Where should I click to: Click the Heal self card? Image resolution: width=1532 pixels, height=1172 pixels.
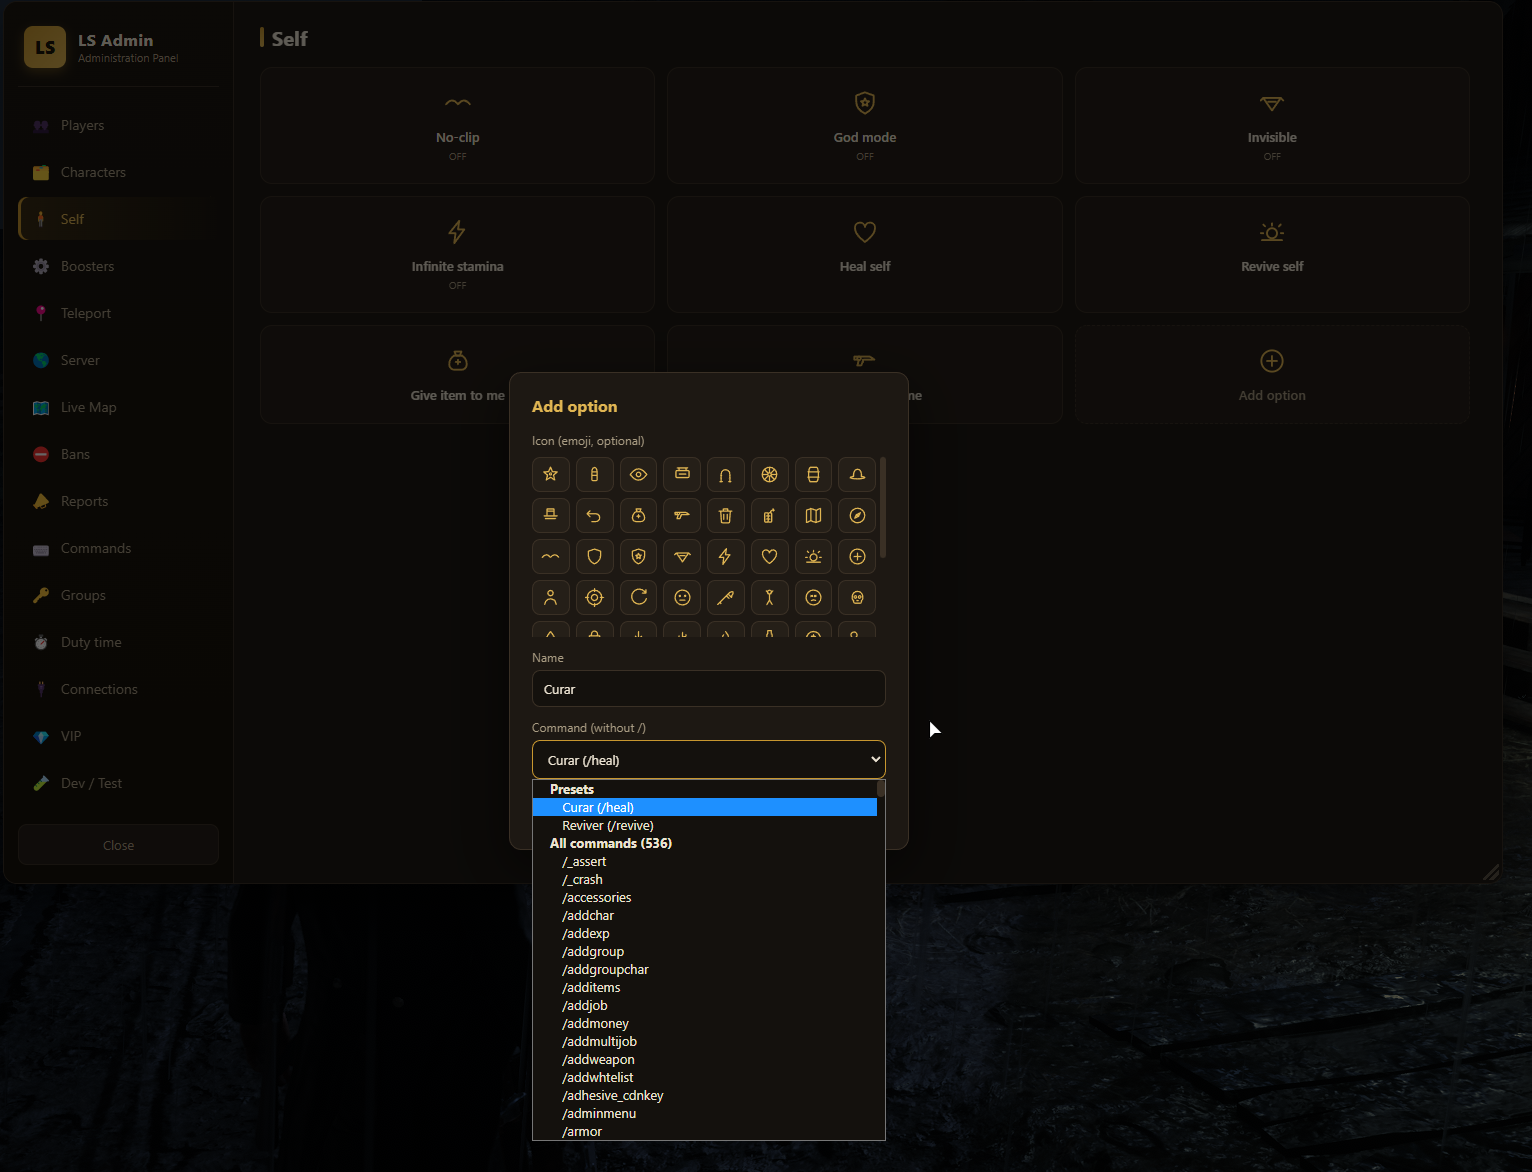pyautogui.click(x=865, y=254)
